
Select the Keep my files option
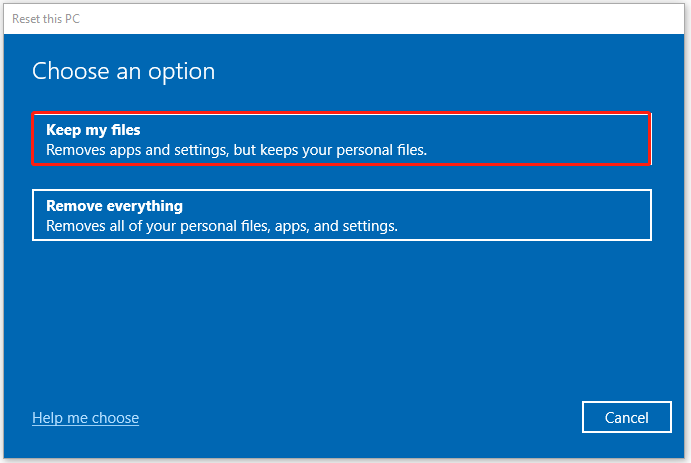341,139
